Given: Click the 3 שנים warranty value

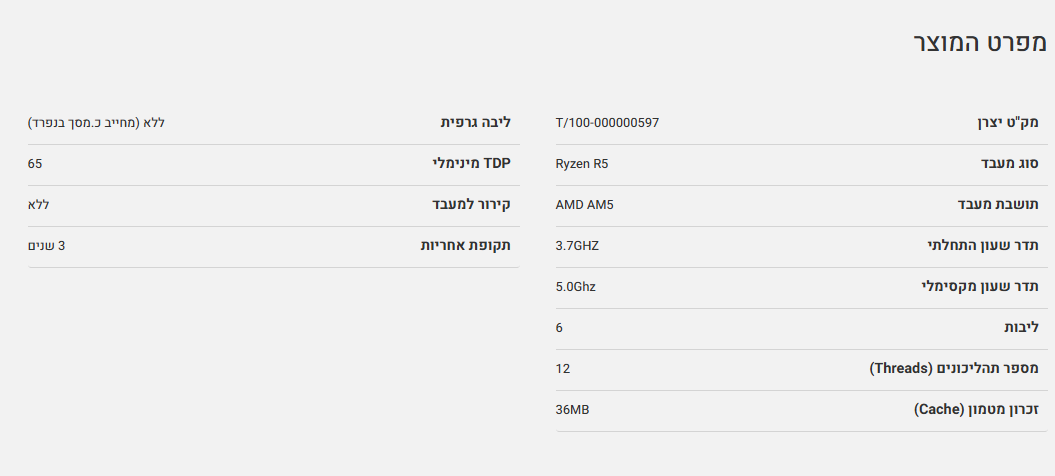Looking at the screenshot, I should tap(46, 246).
